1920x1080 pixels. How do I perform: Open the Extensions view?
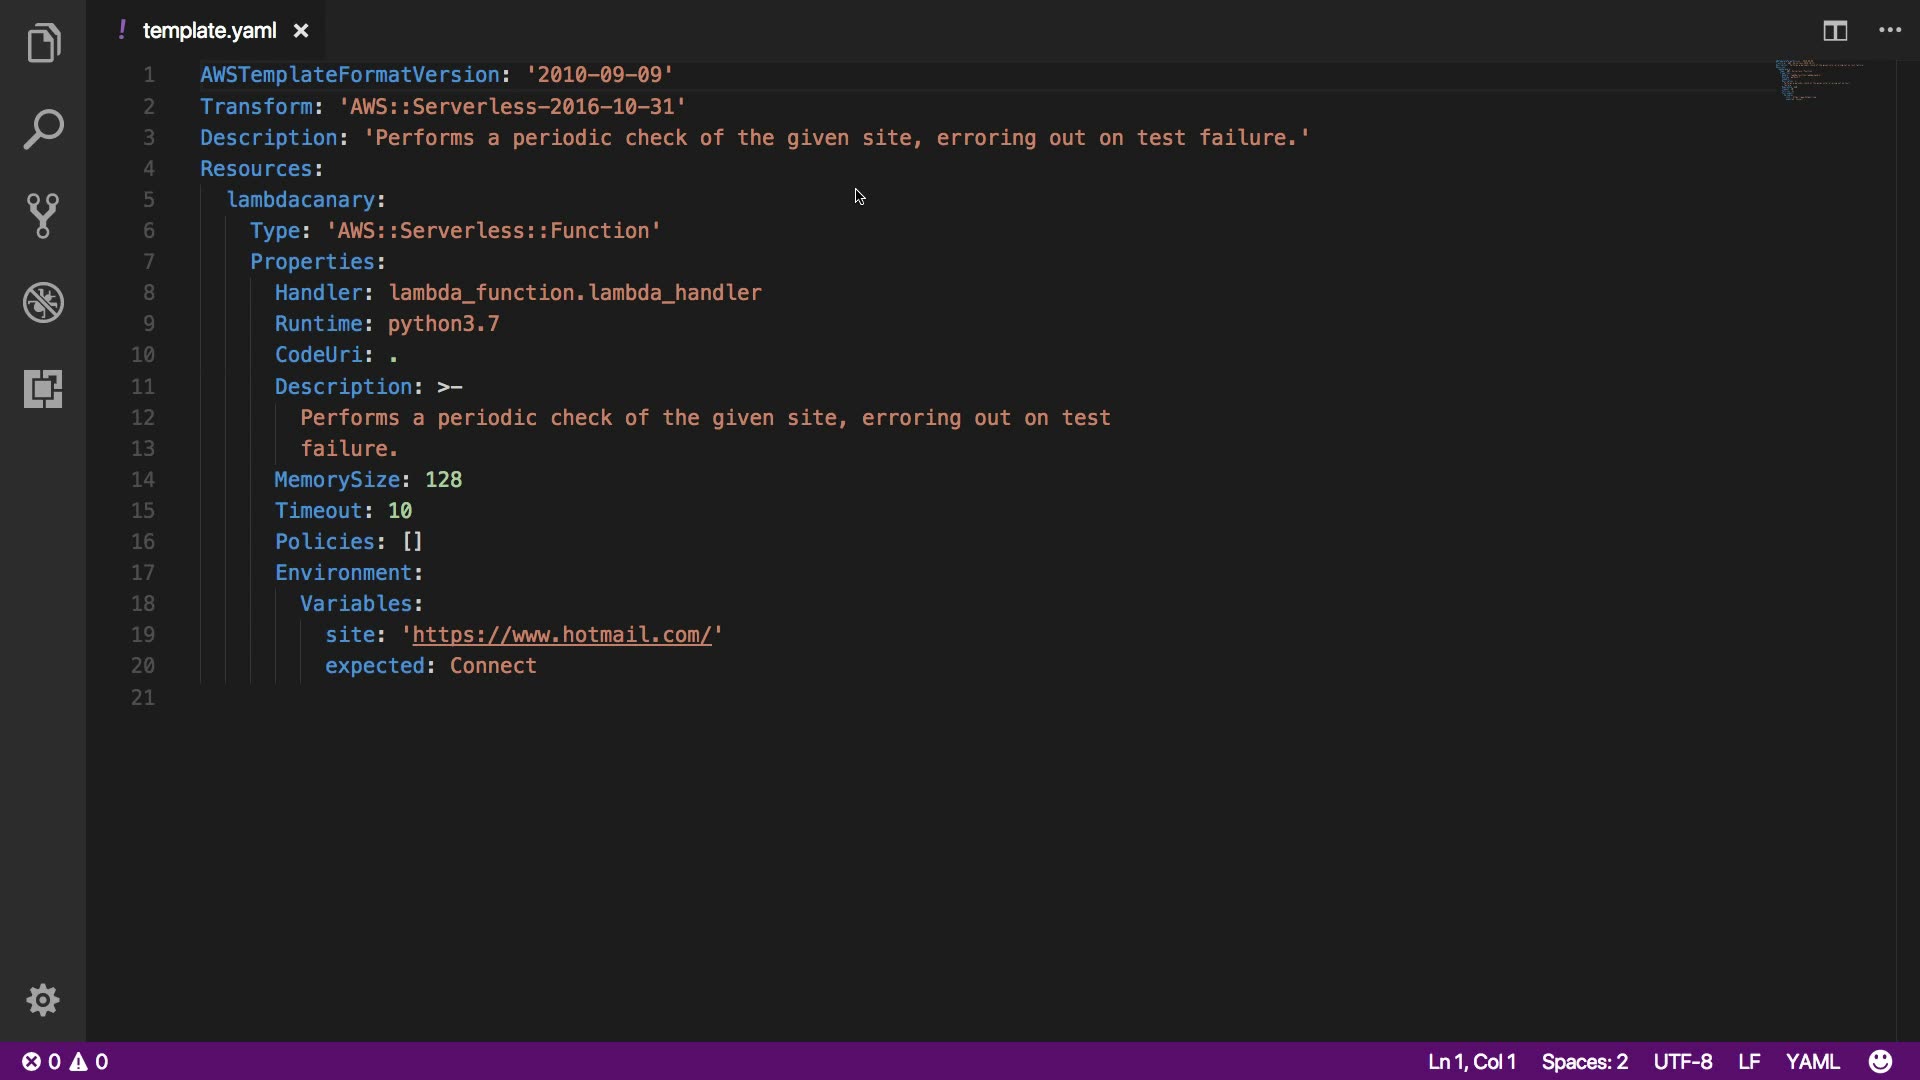43,388
